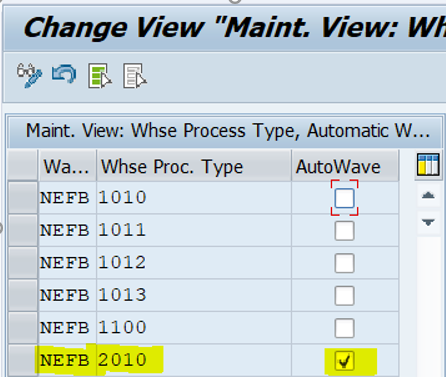Viewport: 446px width, 377px height.
Task: Check the AutoWave box in row 1012
Action: [344, 263]
